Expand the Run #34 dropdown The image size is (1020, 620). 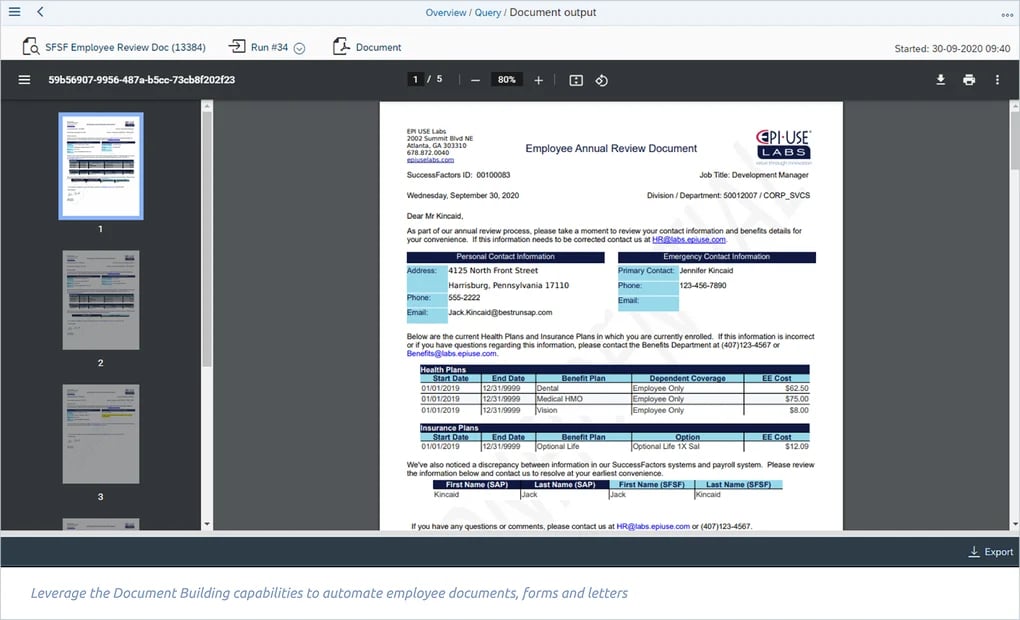click(299, 48)
